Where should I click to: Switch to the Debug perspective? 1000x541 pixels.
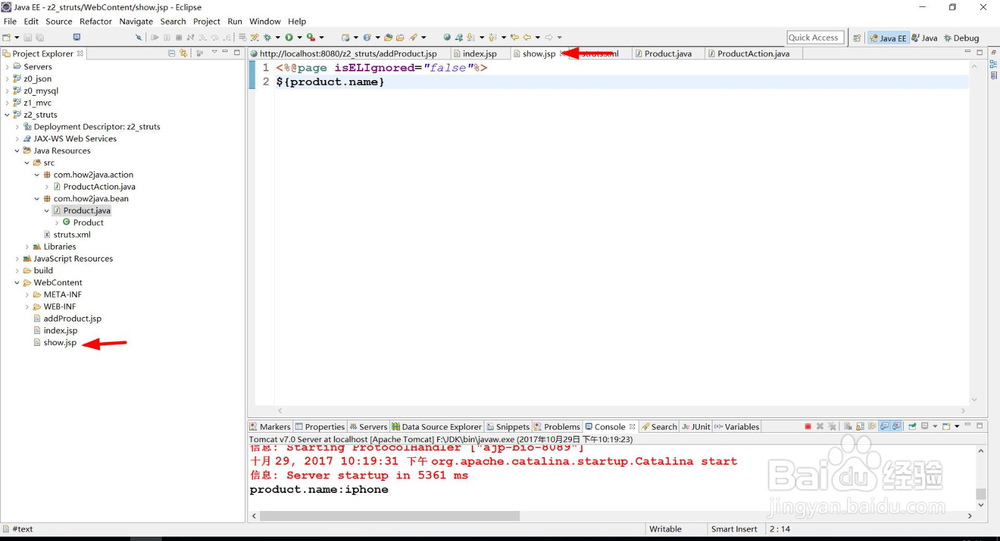point(961,38)
